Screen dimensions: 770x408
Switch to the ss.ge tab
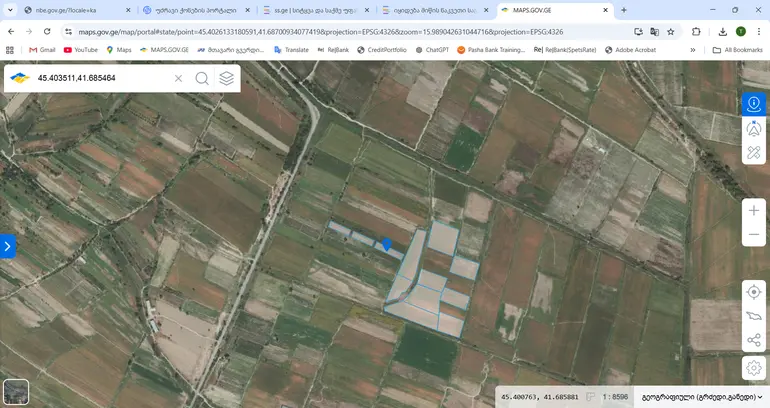(314, 10)
